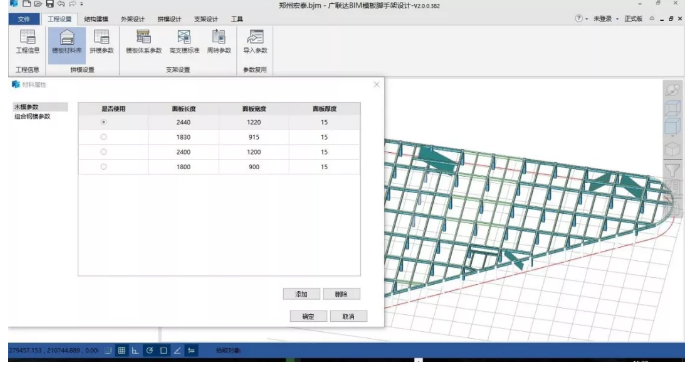Open the 文件 file menu
Screen dimensions: 695x365
pos(24,19)
